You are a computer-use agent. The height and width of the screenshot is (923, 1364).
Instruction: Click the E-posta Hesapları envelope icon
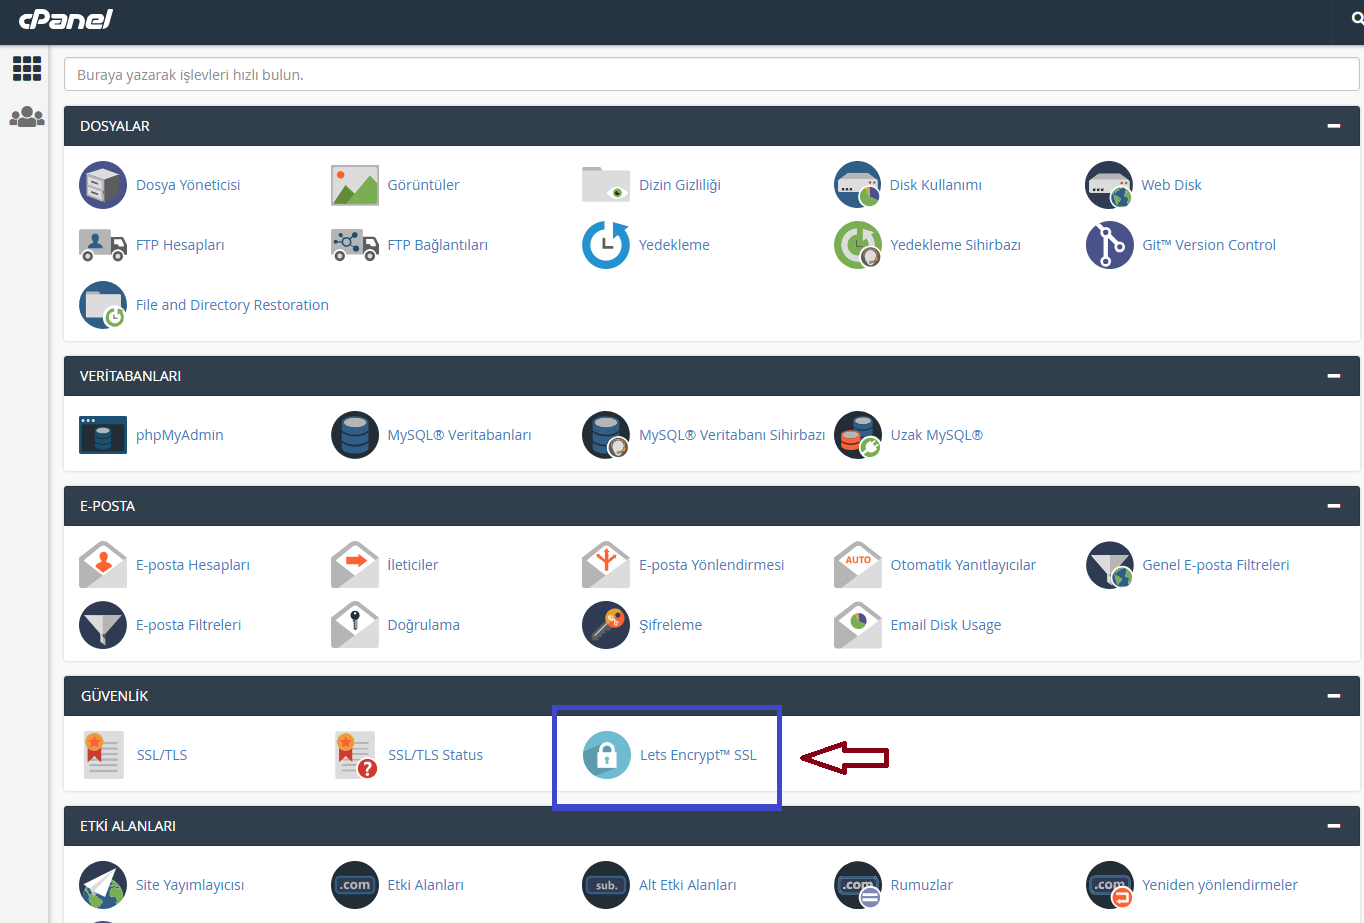103,565
